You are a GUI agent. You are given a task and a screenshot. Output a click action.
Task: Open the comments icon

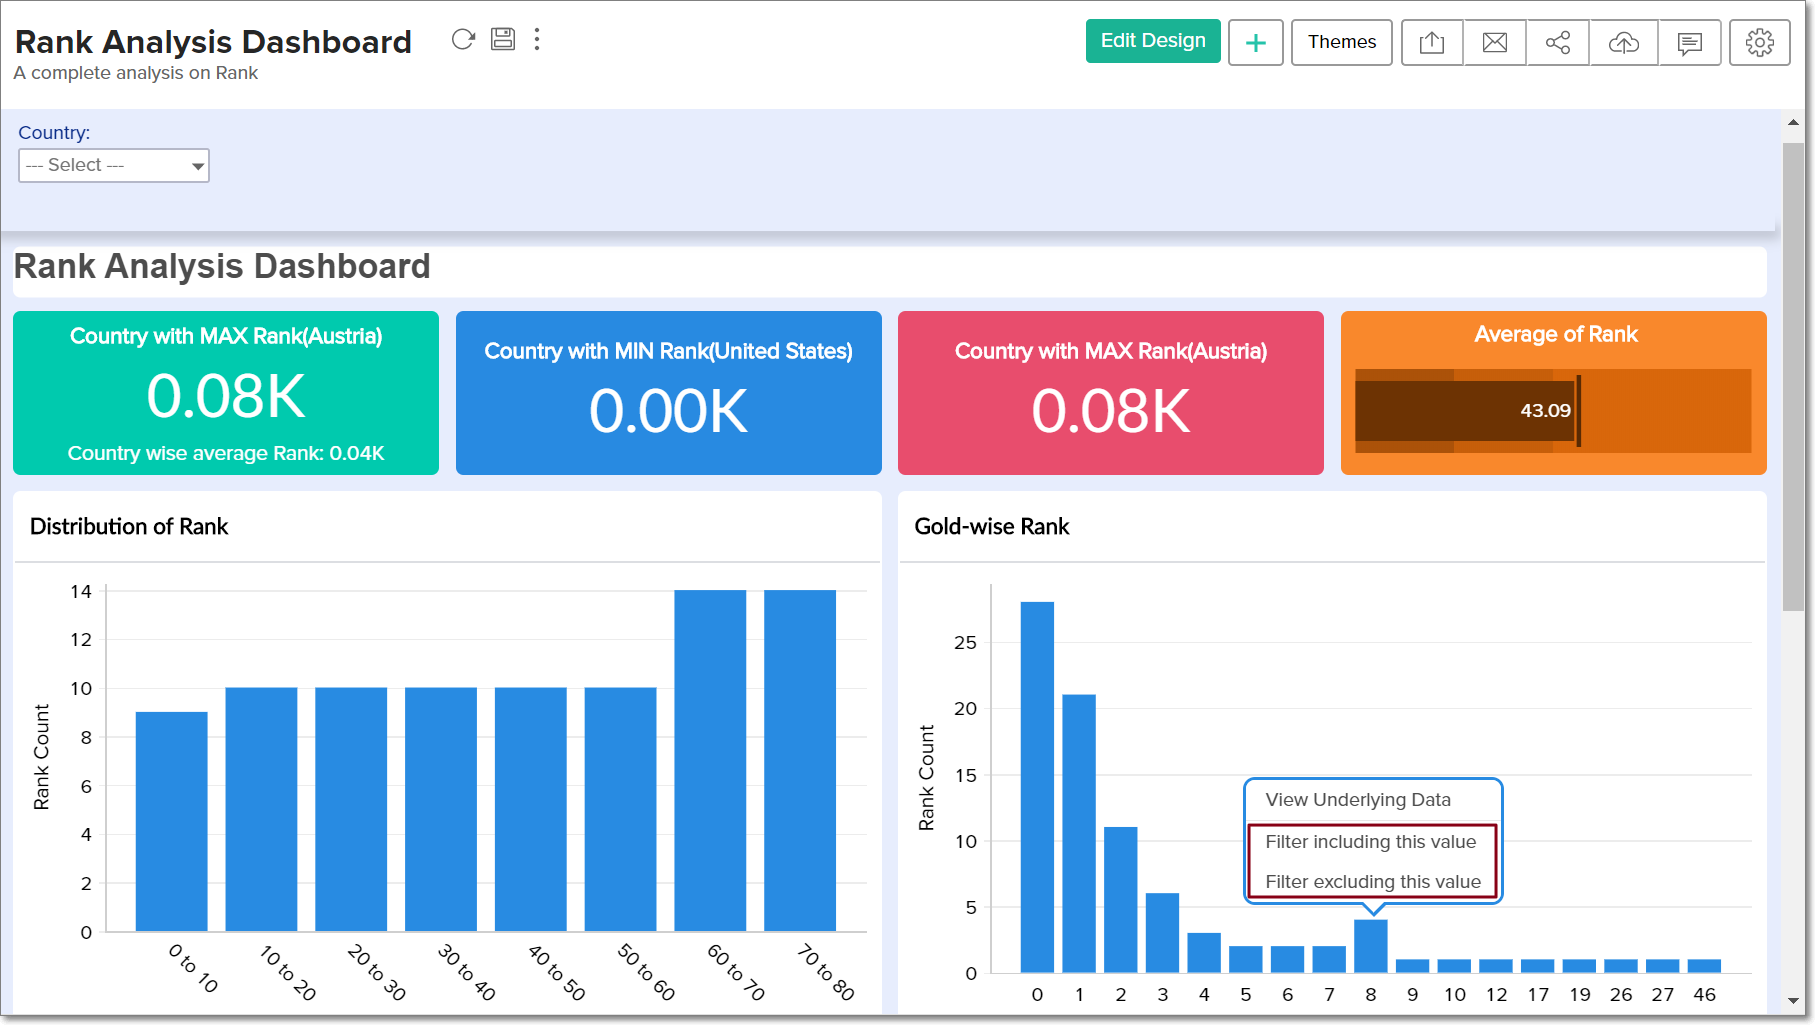pyautogui.click(x=1690, y=42)
